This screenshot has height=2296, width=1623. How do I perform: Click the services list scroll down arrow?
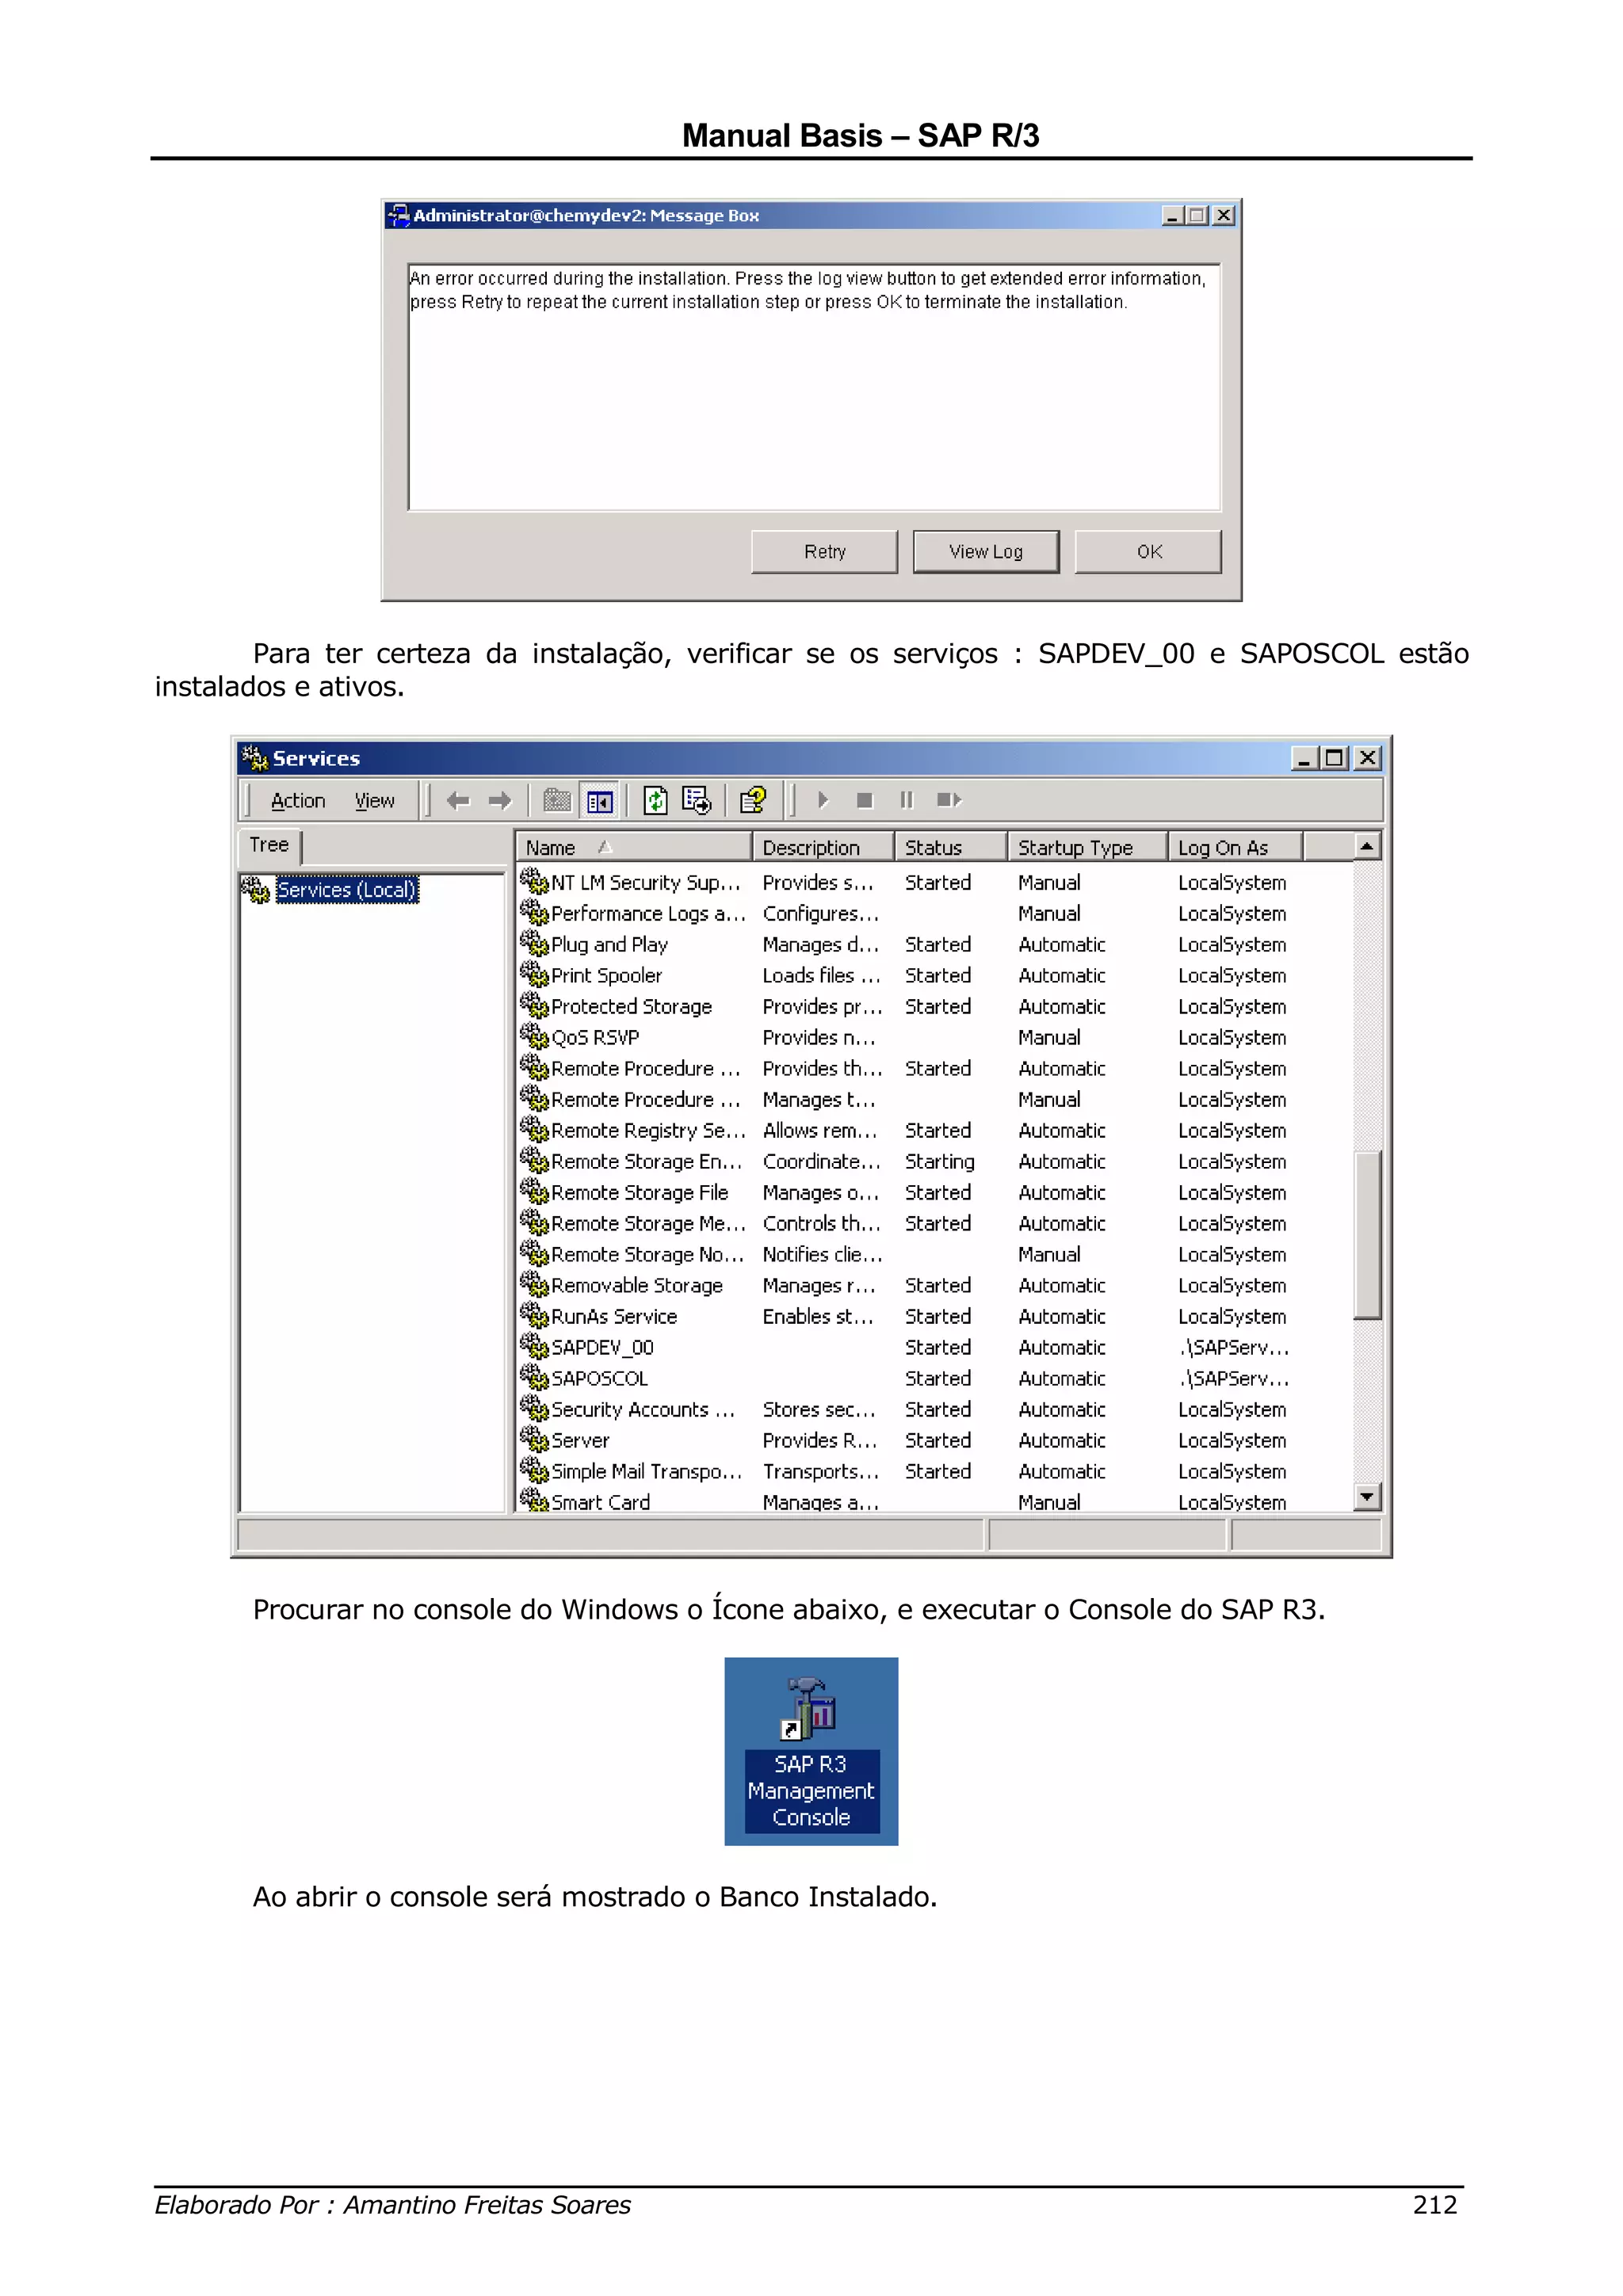coord(1367,1496)
